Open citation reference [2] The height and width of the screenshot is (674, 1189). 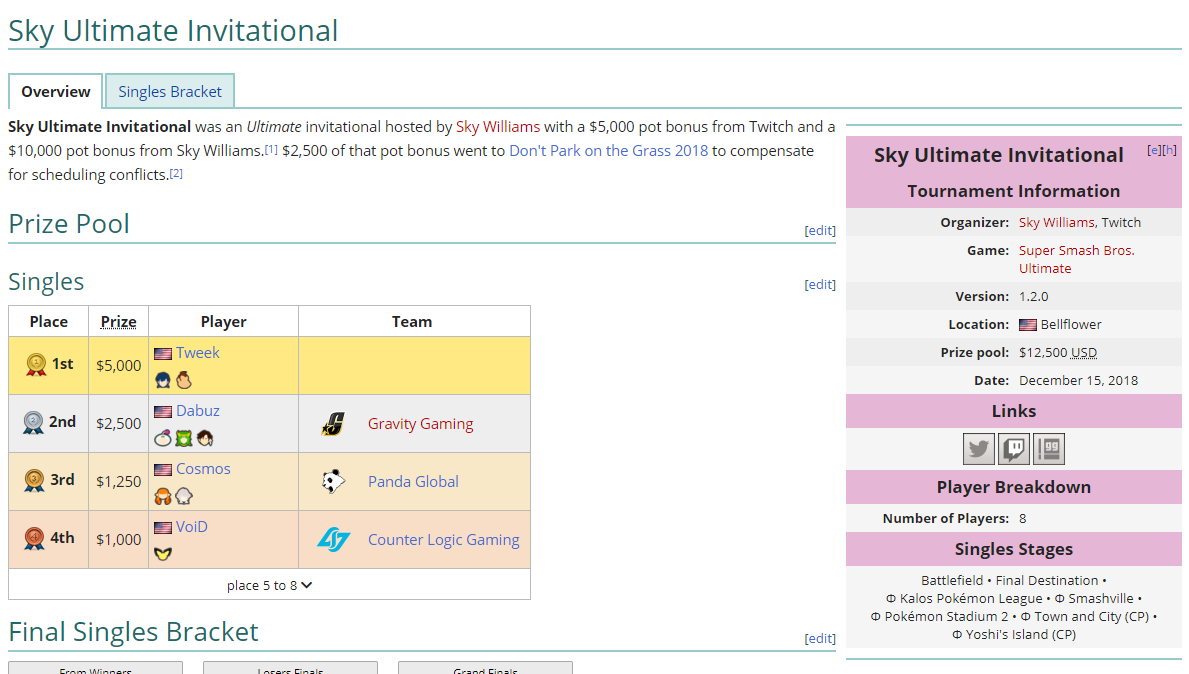(176, 174)
